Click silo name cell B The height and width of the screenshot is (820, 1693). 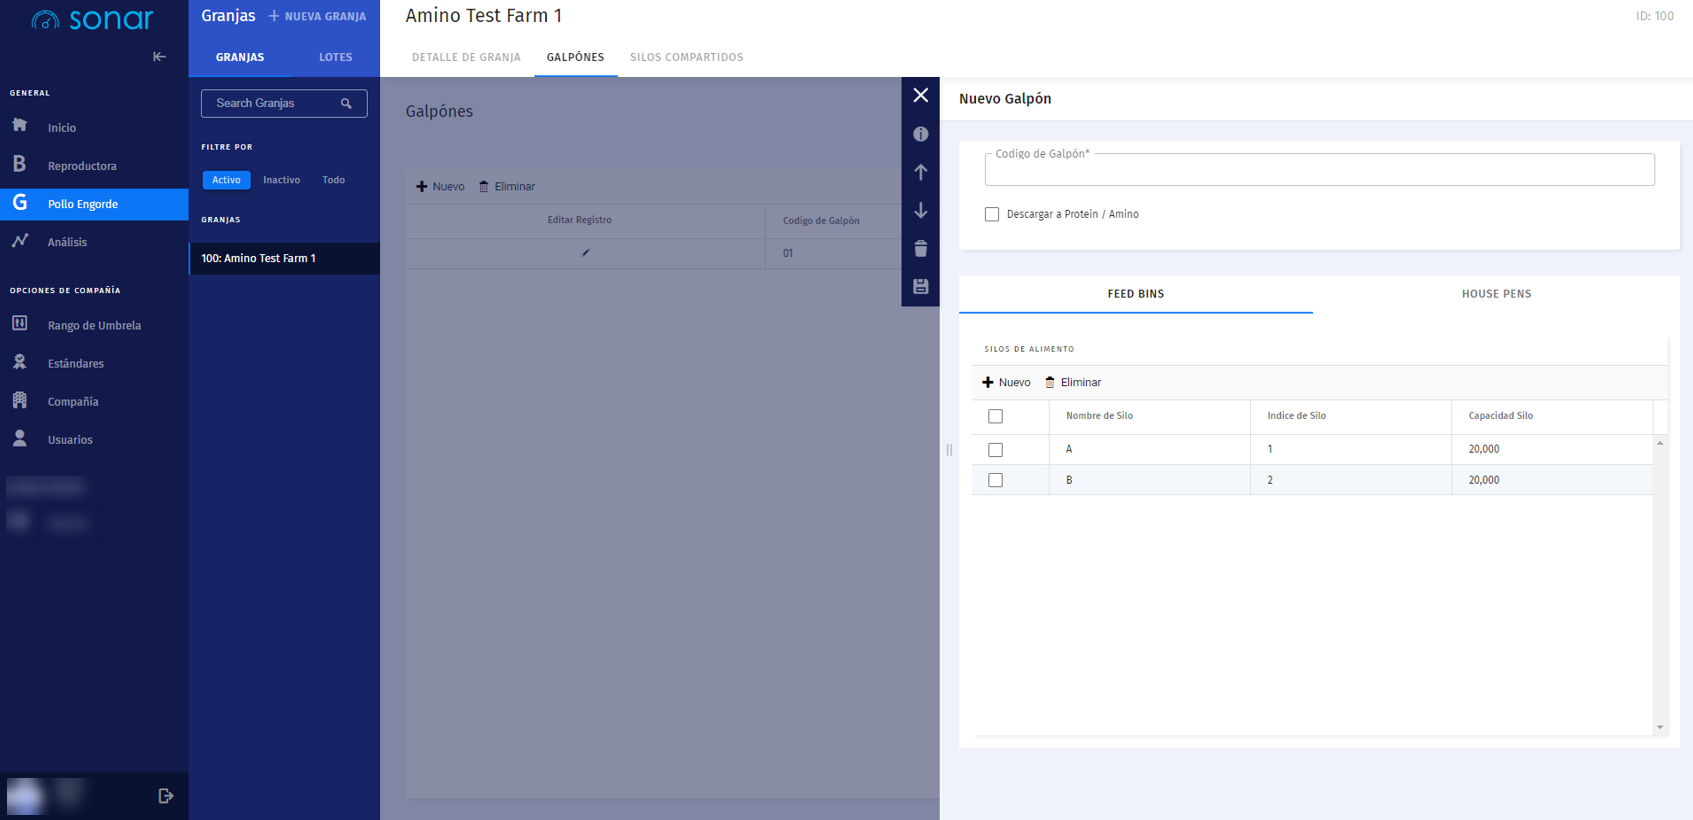pos(1149,480)
